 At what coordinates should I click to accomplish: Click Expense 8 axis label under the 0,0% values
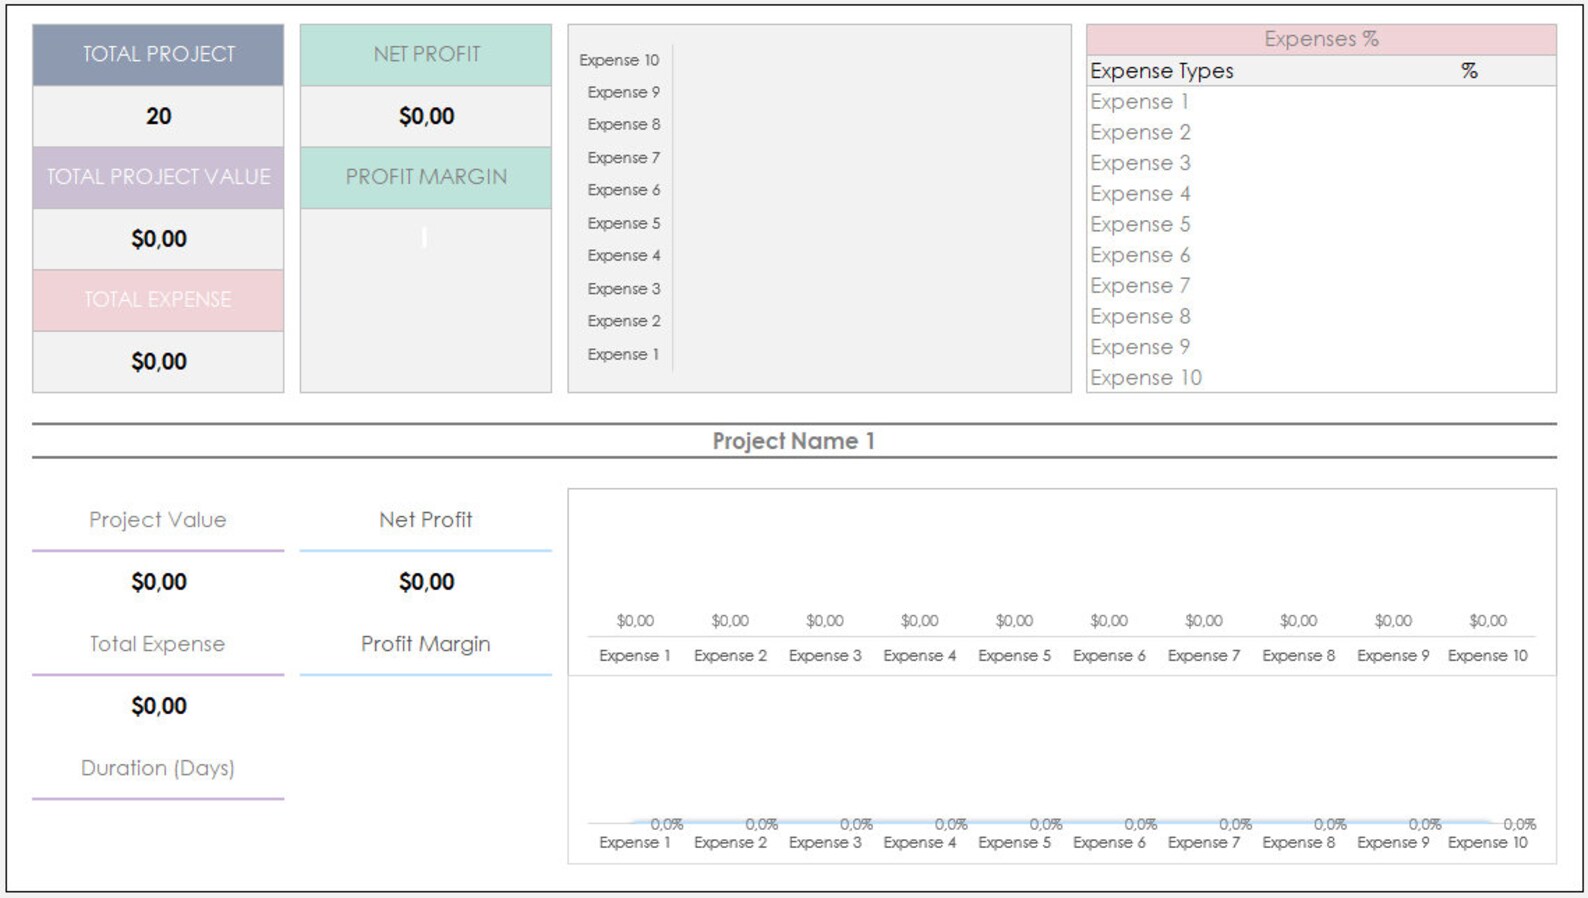[1298, 843]
